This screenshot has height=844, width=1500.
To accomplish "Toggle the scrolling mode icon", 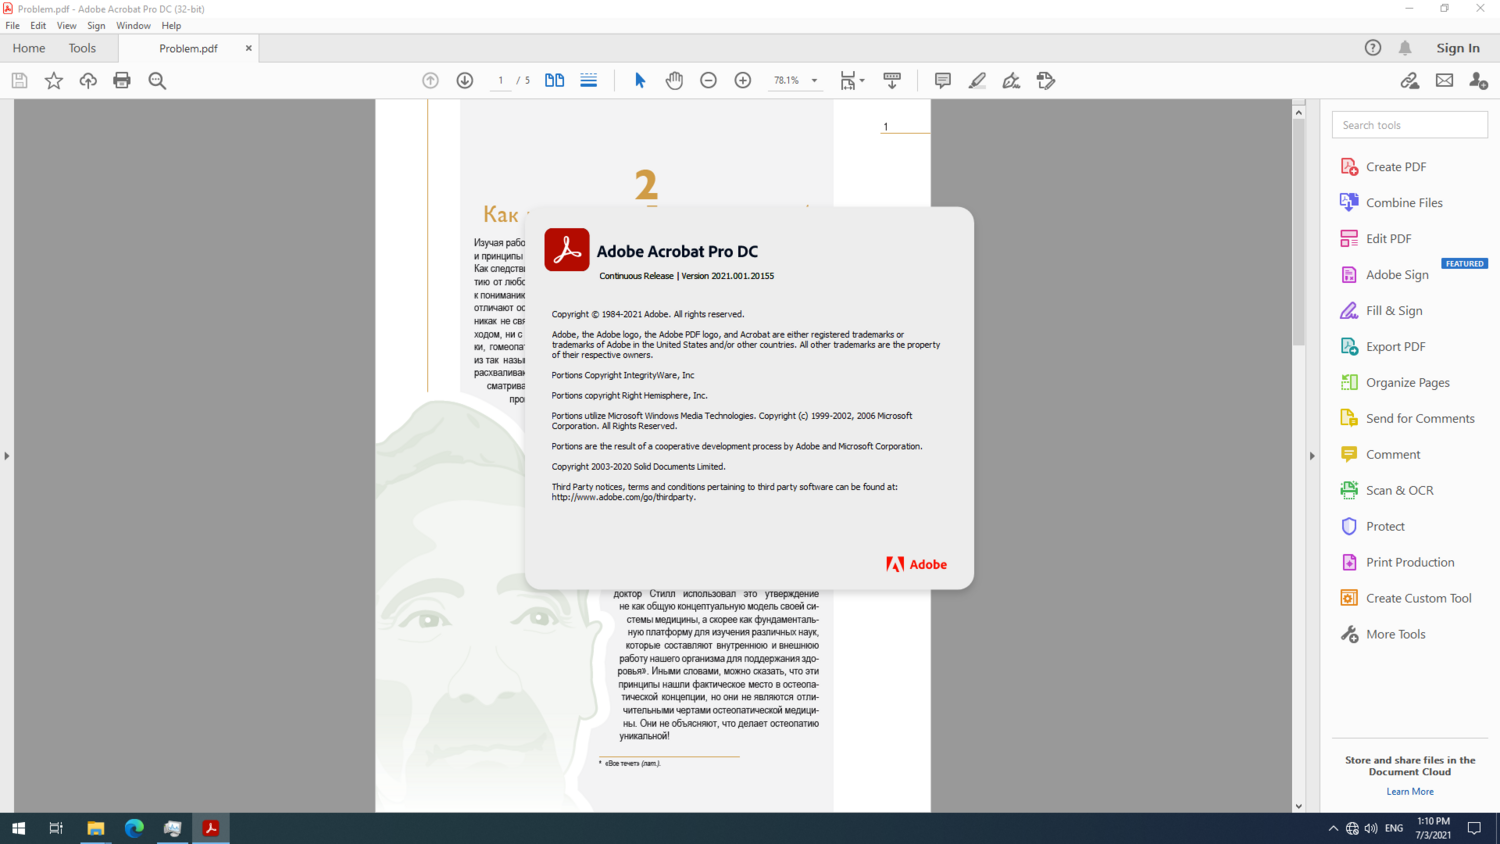I will point(589,80).
